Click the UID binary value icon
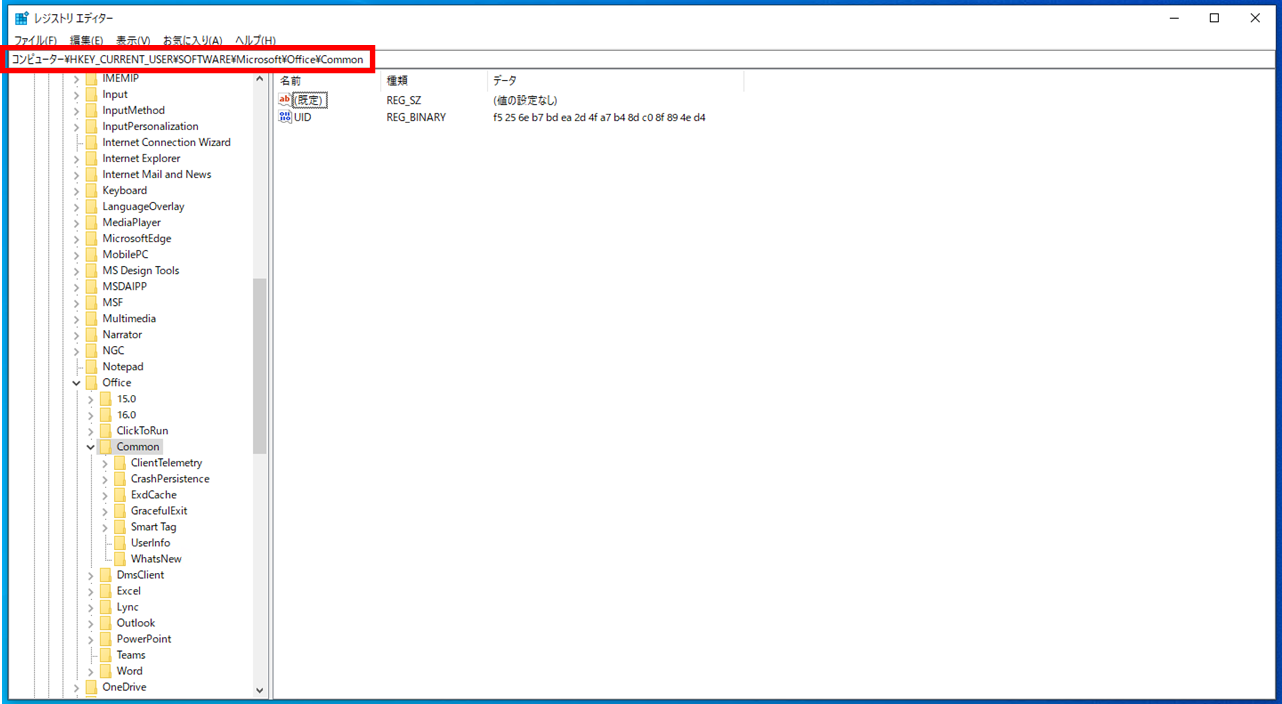 tap(285, 117)
